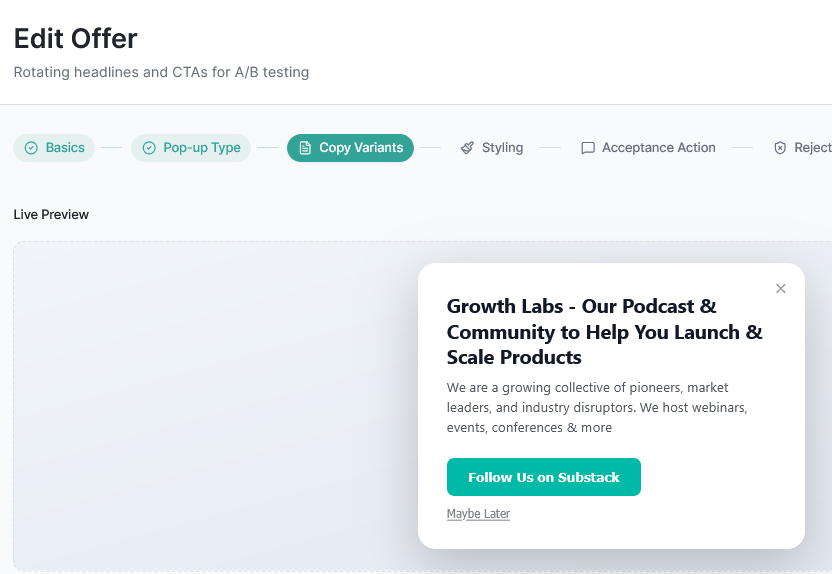Click the paintbrush icon beside Styling
The image size is (832, 574).
click(467, 148)
